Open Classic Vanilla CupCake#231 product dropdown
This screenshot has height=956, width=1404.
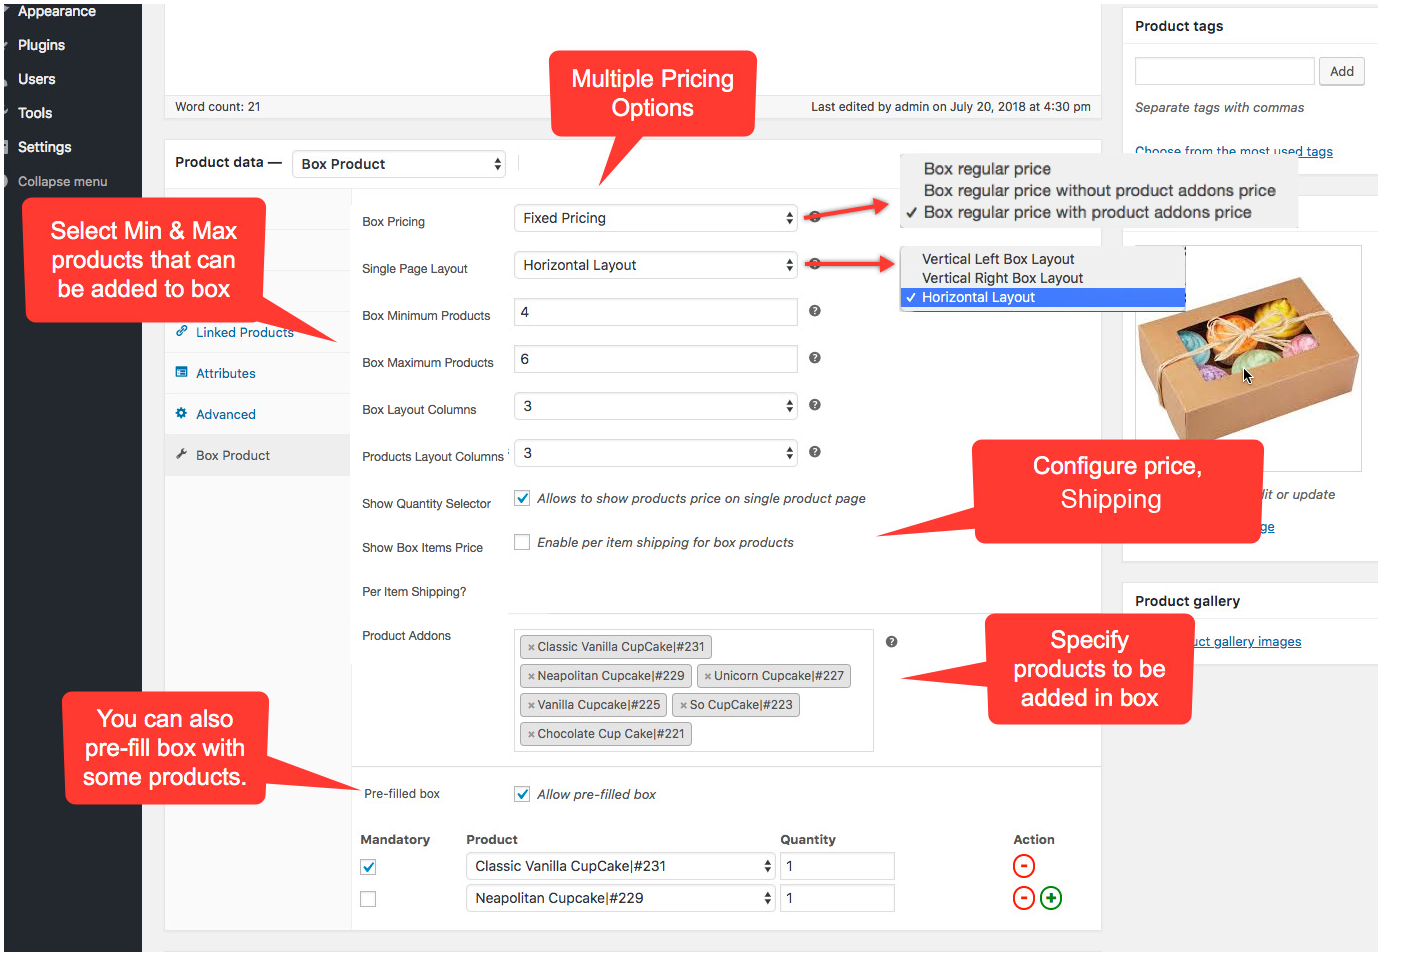point(621,866)
